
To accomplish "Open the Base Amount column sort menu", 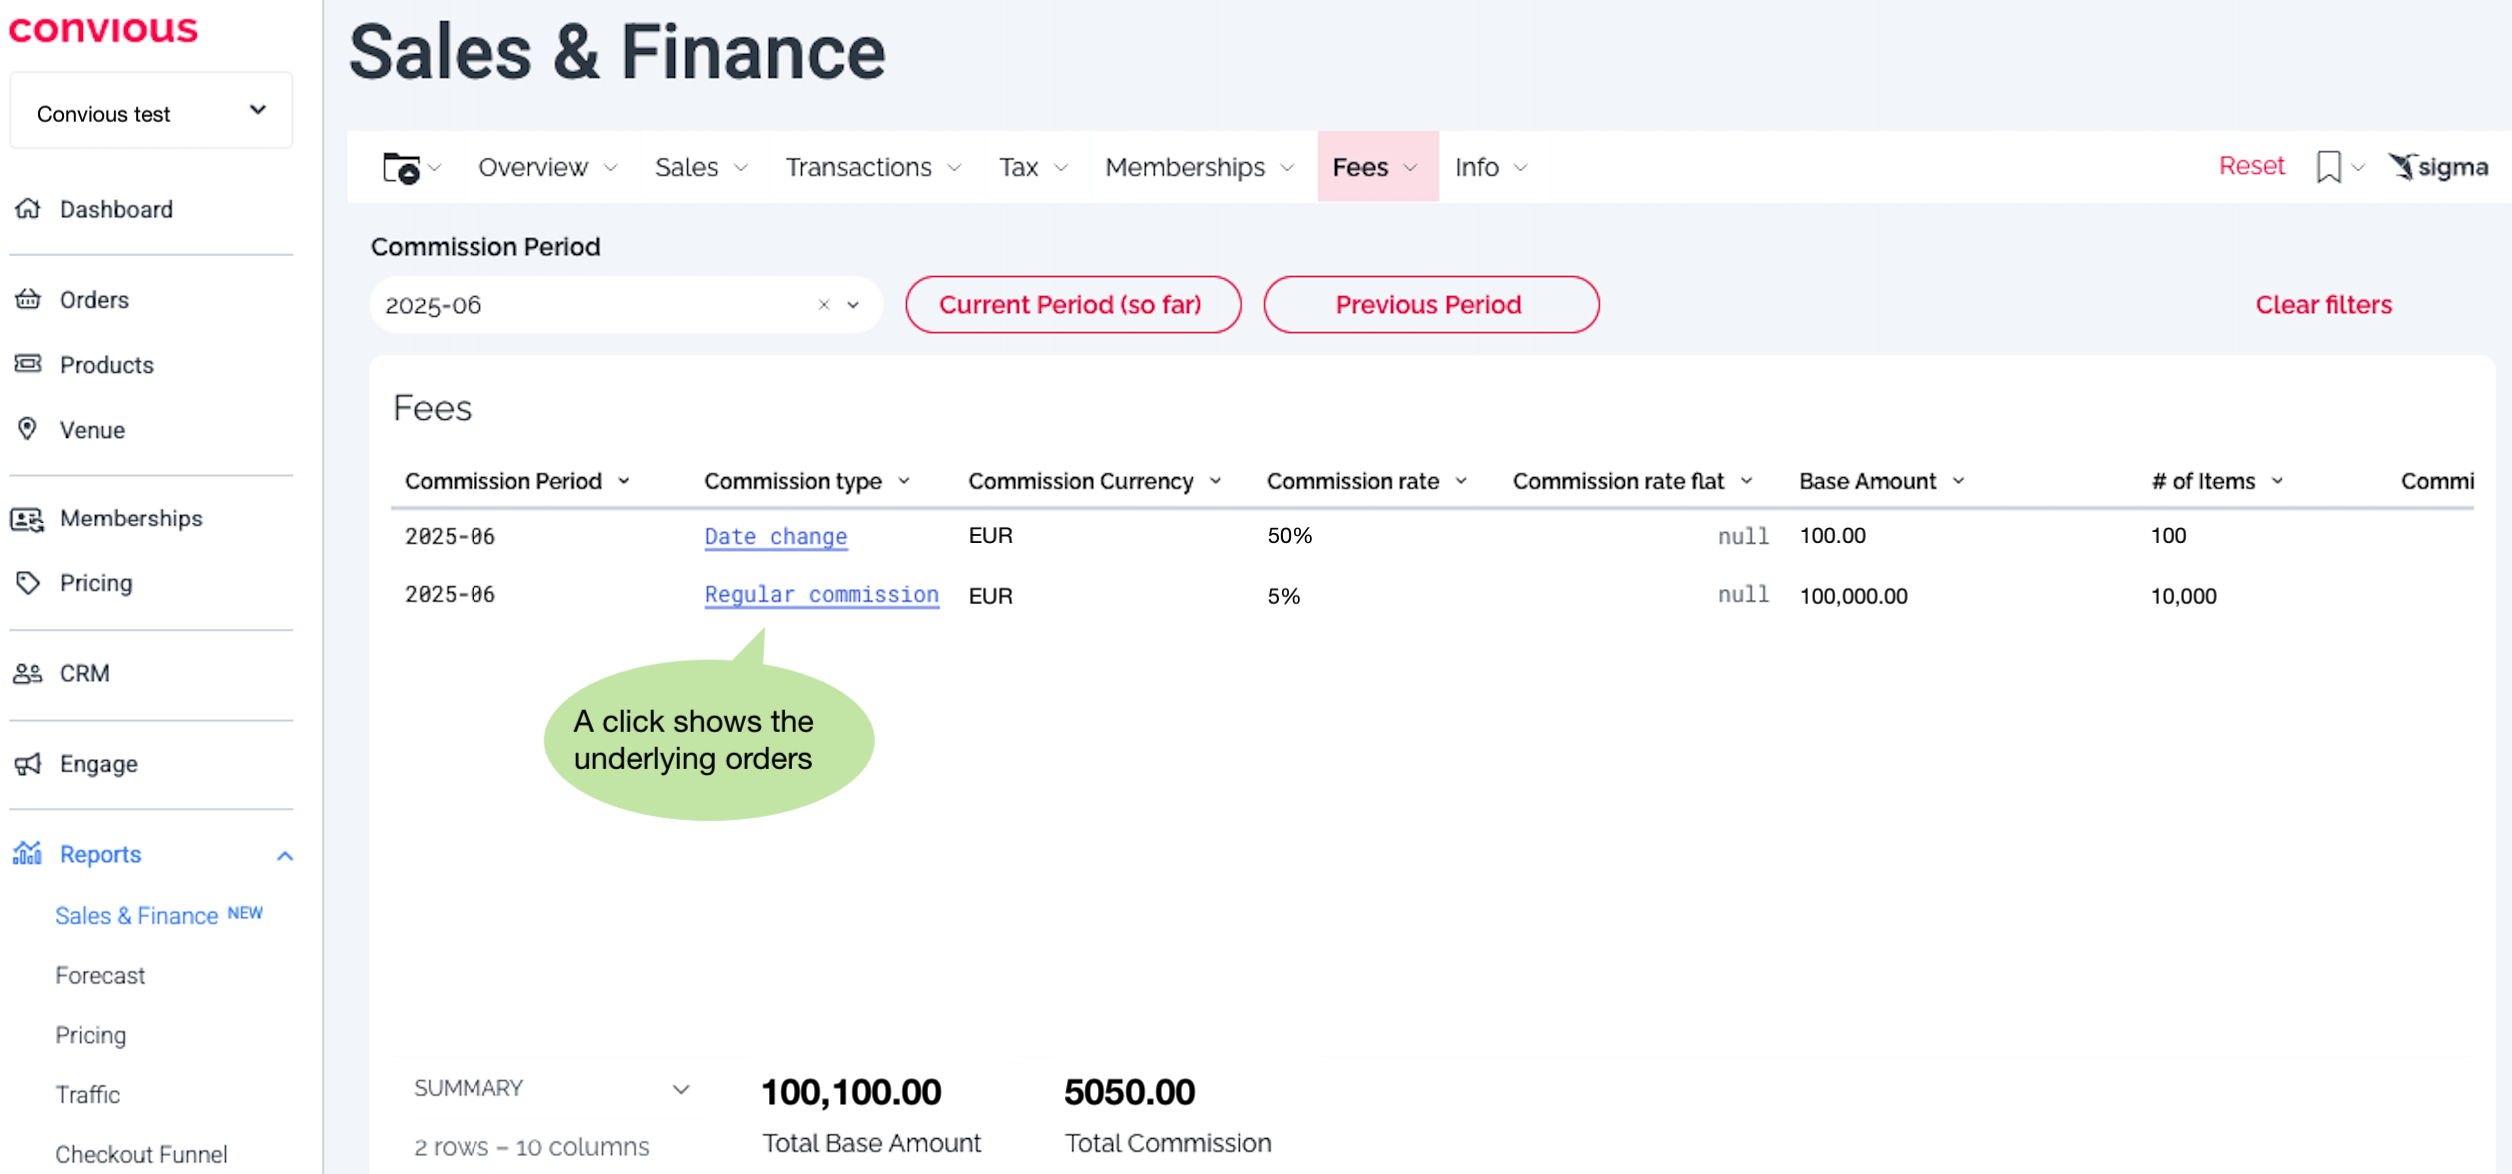I will tap(1959, 482).
